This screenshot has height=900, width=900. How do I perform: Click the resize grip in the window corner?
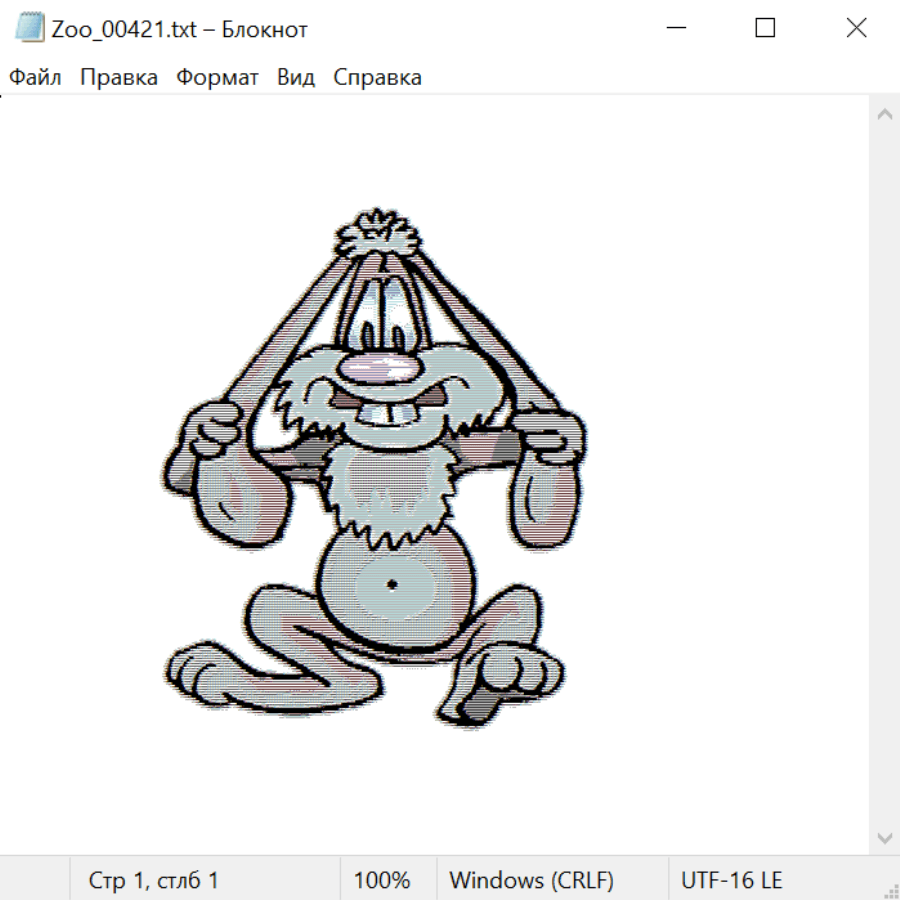point(891,891)
